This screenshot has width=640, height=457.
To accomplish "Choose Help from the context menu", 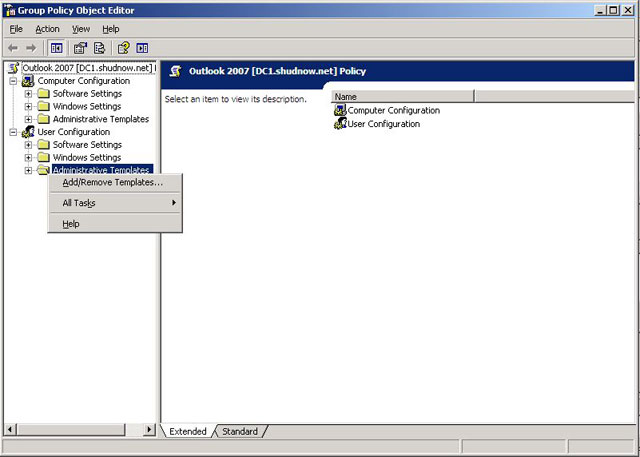I will (115, 224).
